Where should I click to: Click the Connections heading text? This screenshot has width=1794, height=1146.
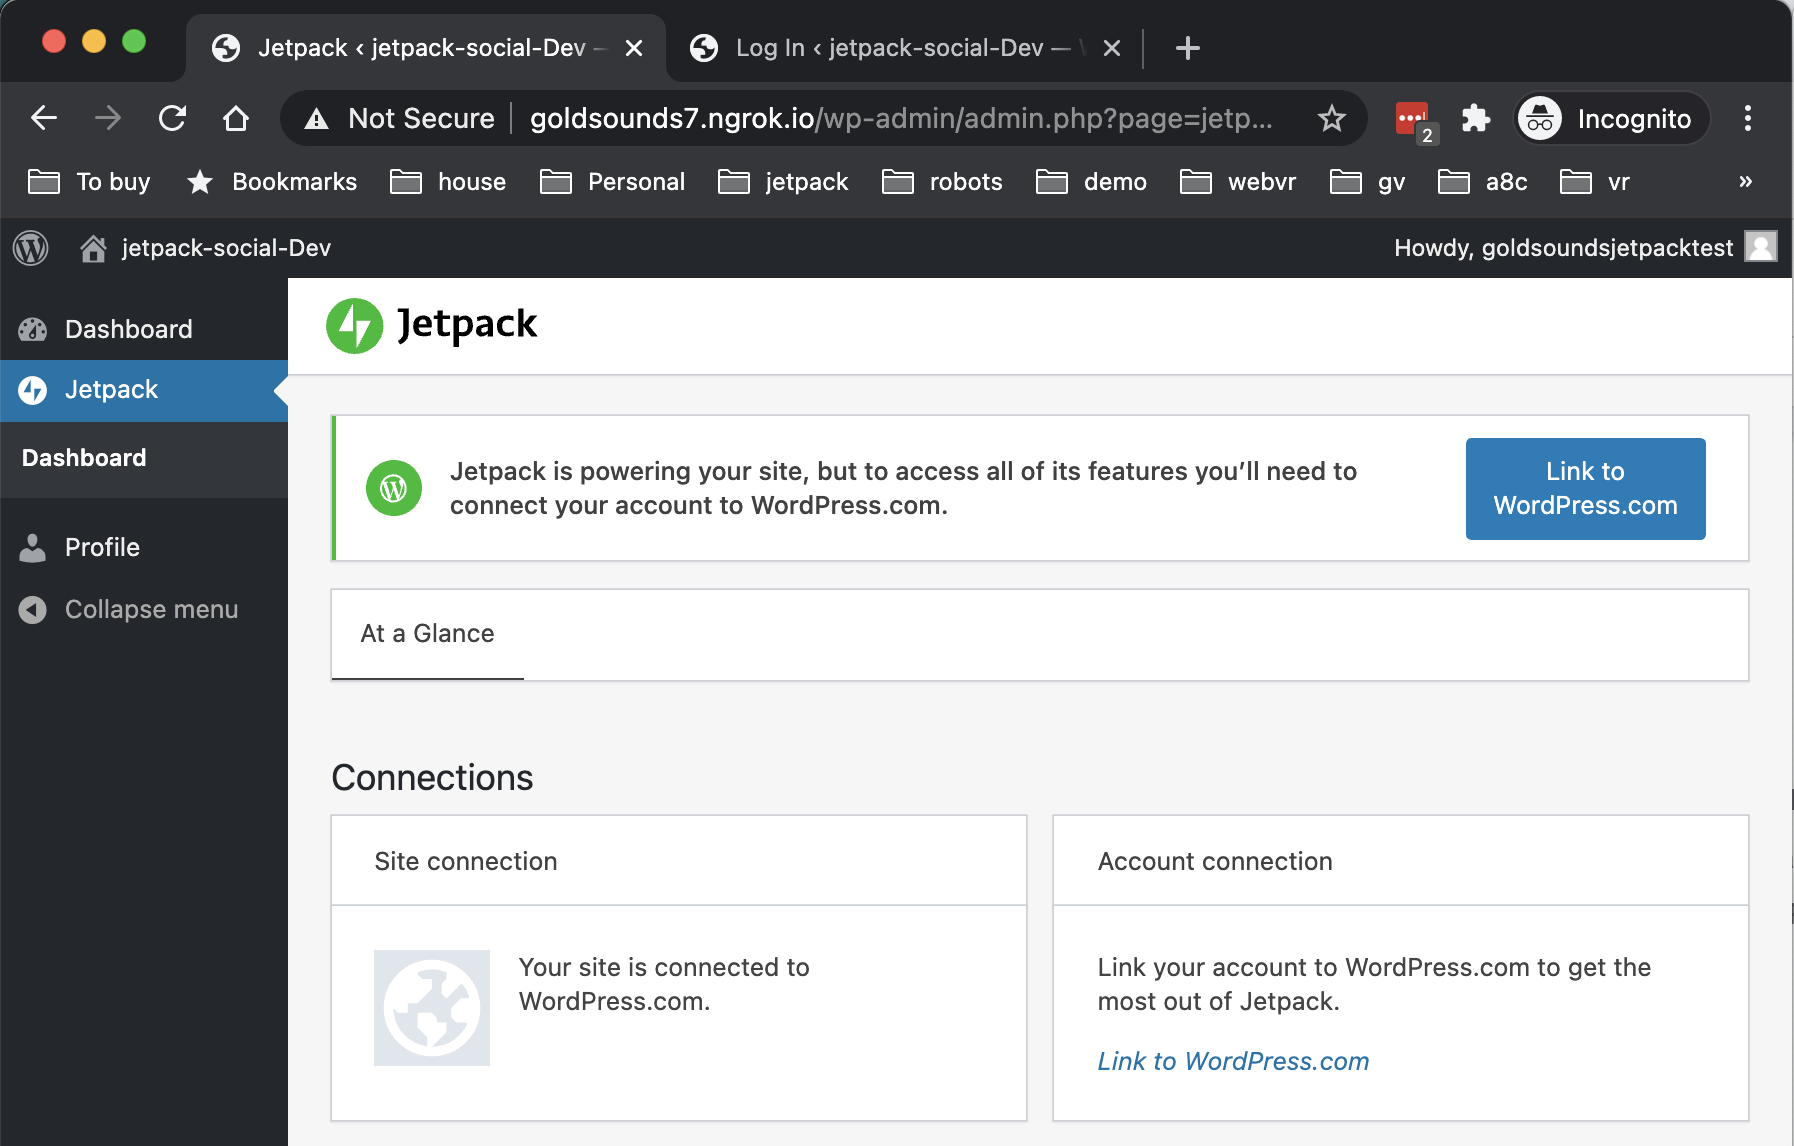[x=432, y=778]
